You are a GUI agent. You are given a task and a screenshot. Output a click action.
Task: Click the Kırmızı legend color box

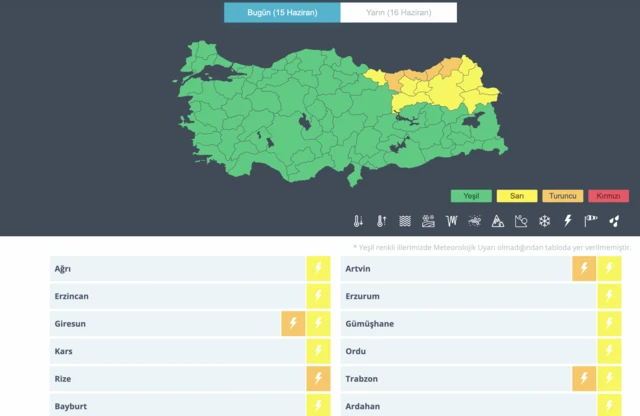[608, 196]
